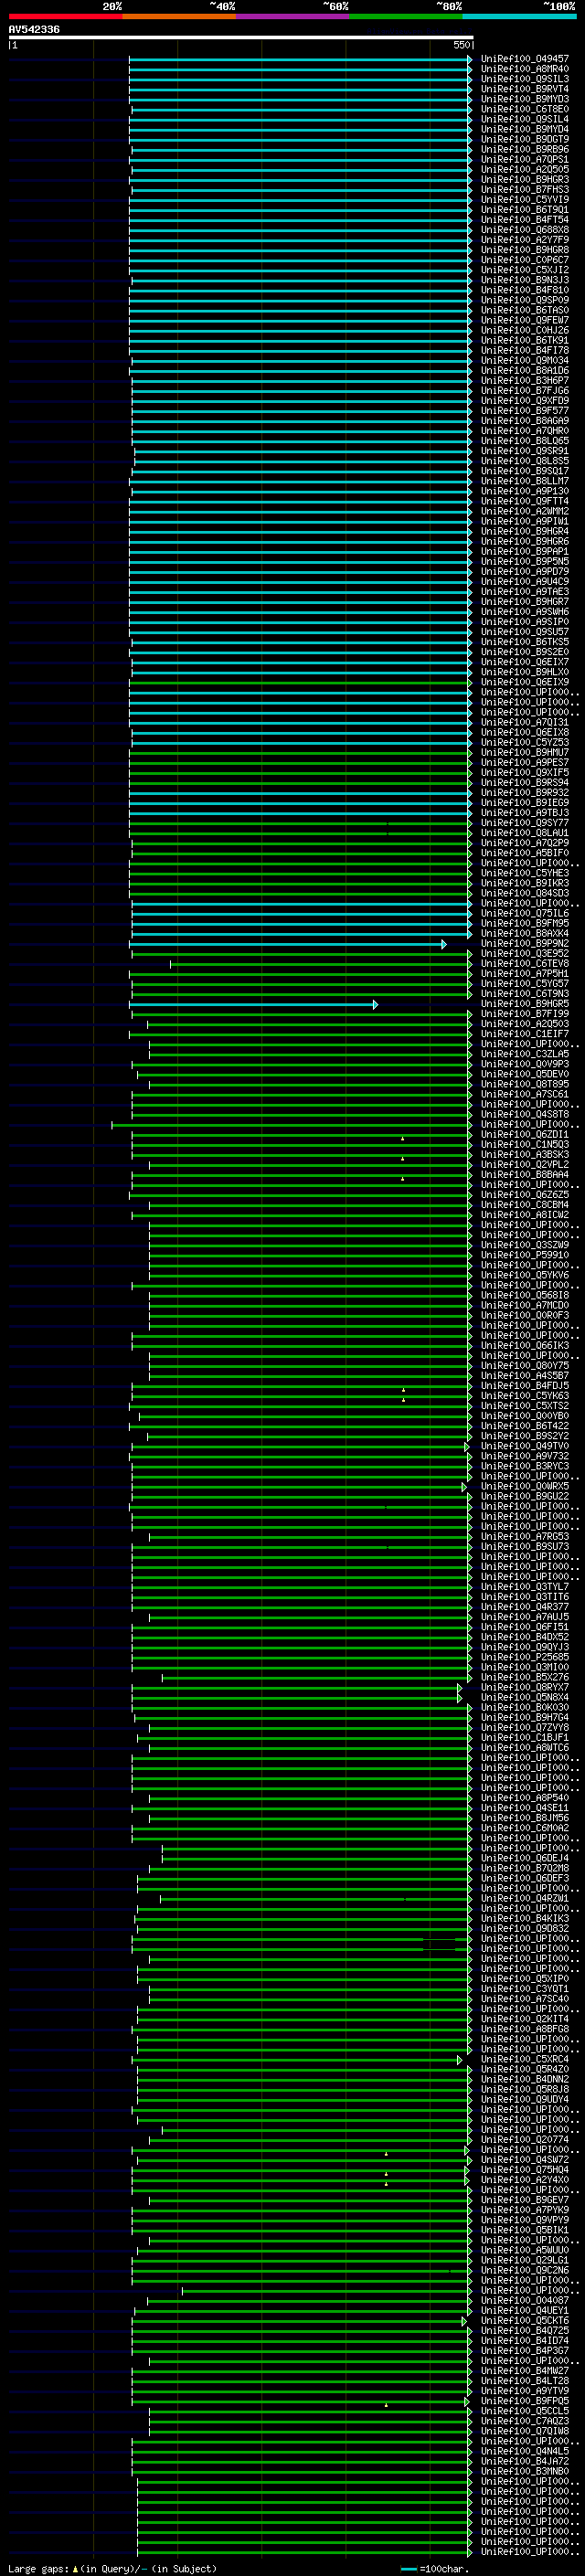This screenshot has height=2576, width=585.
Task: Select hit label UniRef100_Q6Z6Z5
Action: coord(525,1195)
